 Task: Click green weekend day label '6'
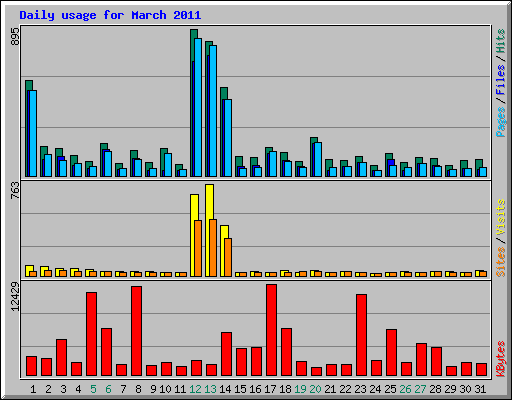(108, 389)
